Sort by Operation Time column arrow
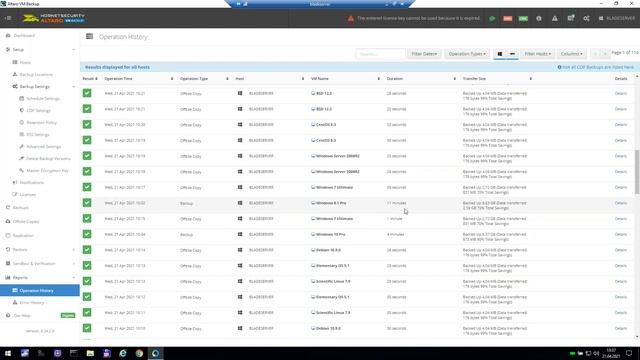 tap(172, 78)
